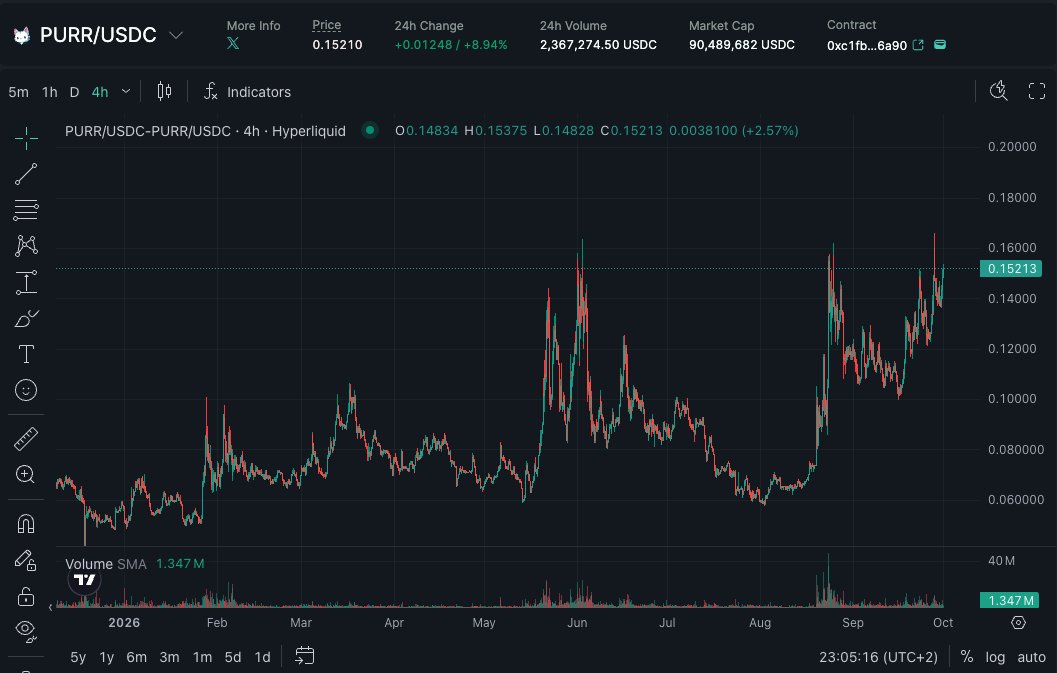Image resolution: width=1057 pixels, height=673 pixels.
Task: Click the Contract address 0xc1fb...6a90
Action: click(867, 46)
